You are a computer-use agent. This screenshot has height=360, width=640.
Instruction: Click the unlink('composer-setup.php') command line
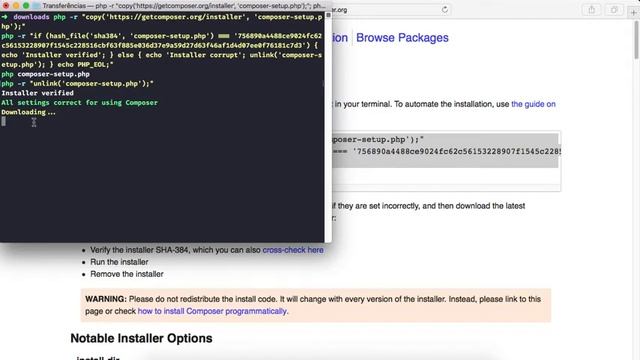(x=77, y=84)
